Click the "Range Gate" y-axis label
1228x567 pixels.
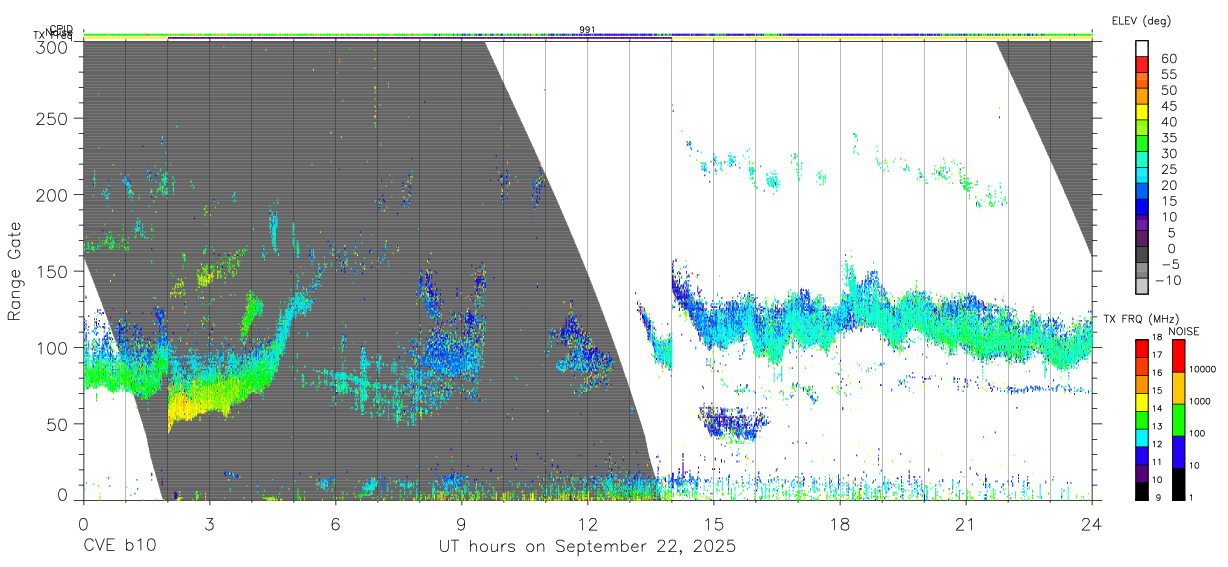click(x=16, y=271)
